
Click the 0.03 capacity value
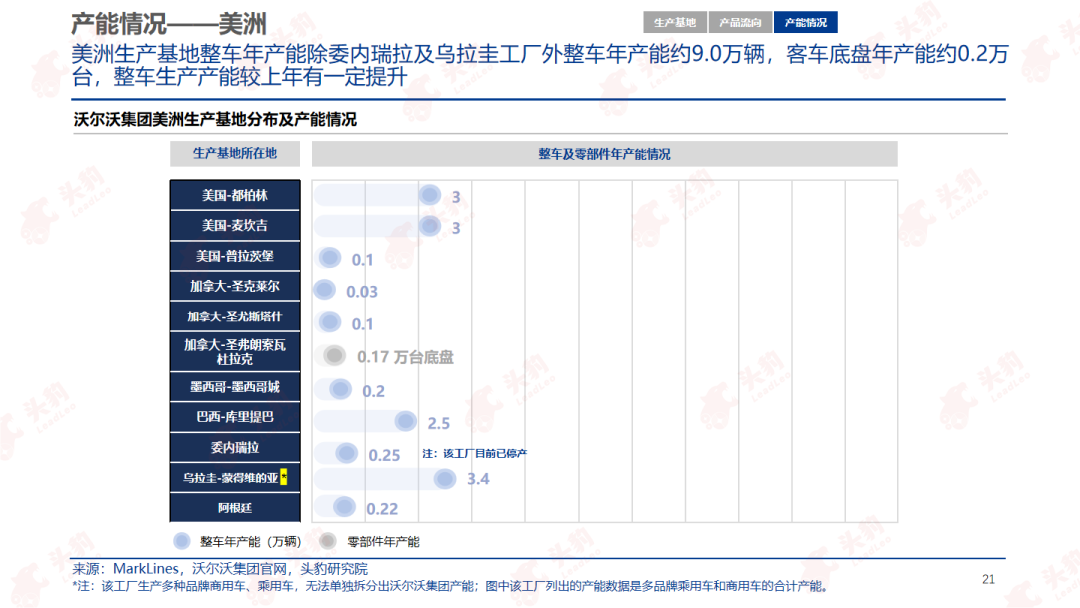tap(362, 292)
